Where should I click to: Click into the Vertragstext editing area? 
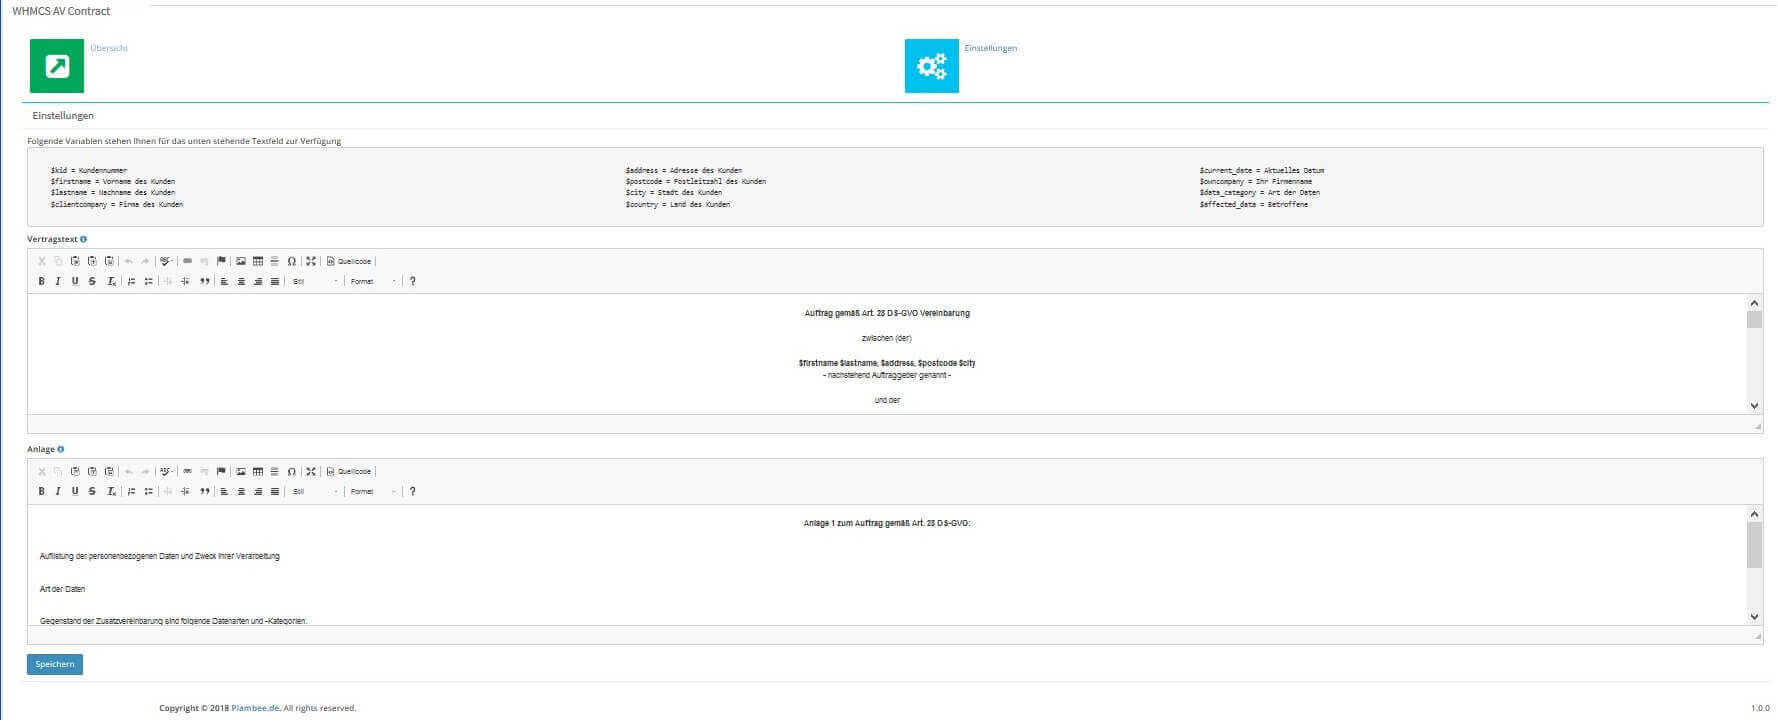(x=886, y=354)
